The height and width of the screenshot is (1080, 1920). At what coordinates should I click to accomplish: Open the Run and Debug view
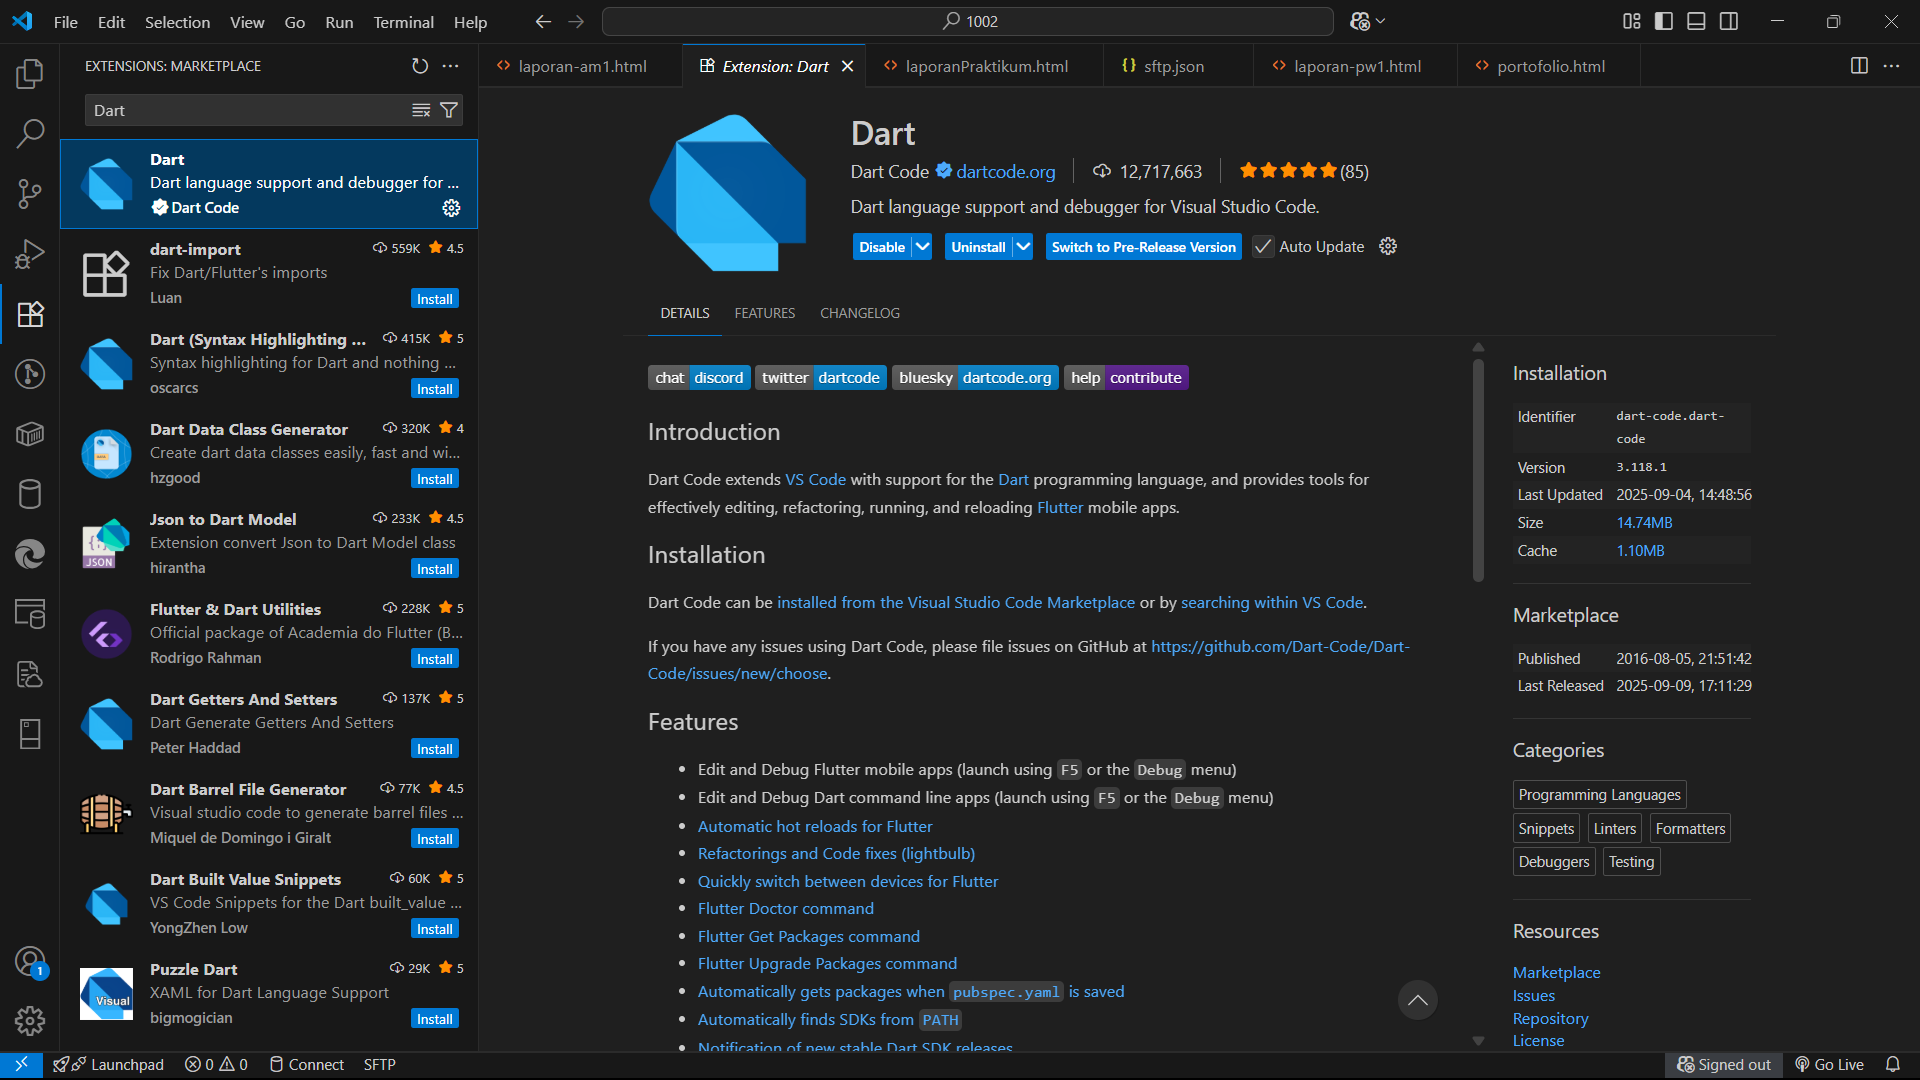click(x=30, y=254)
